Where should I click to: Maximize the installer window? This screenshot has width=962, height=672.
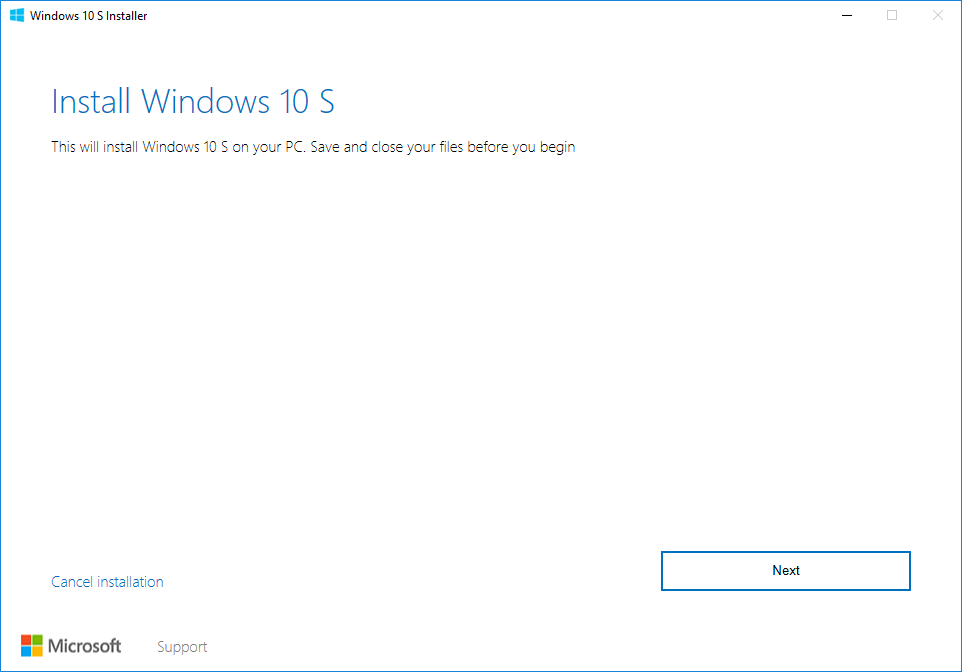891,15
